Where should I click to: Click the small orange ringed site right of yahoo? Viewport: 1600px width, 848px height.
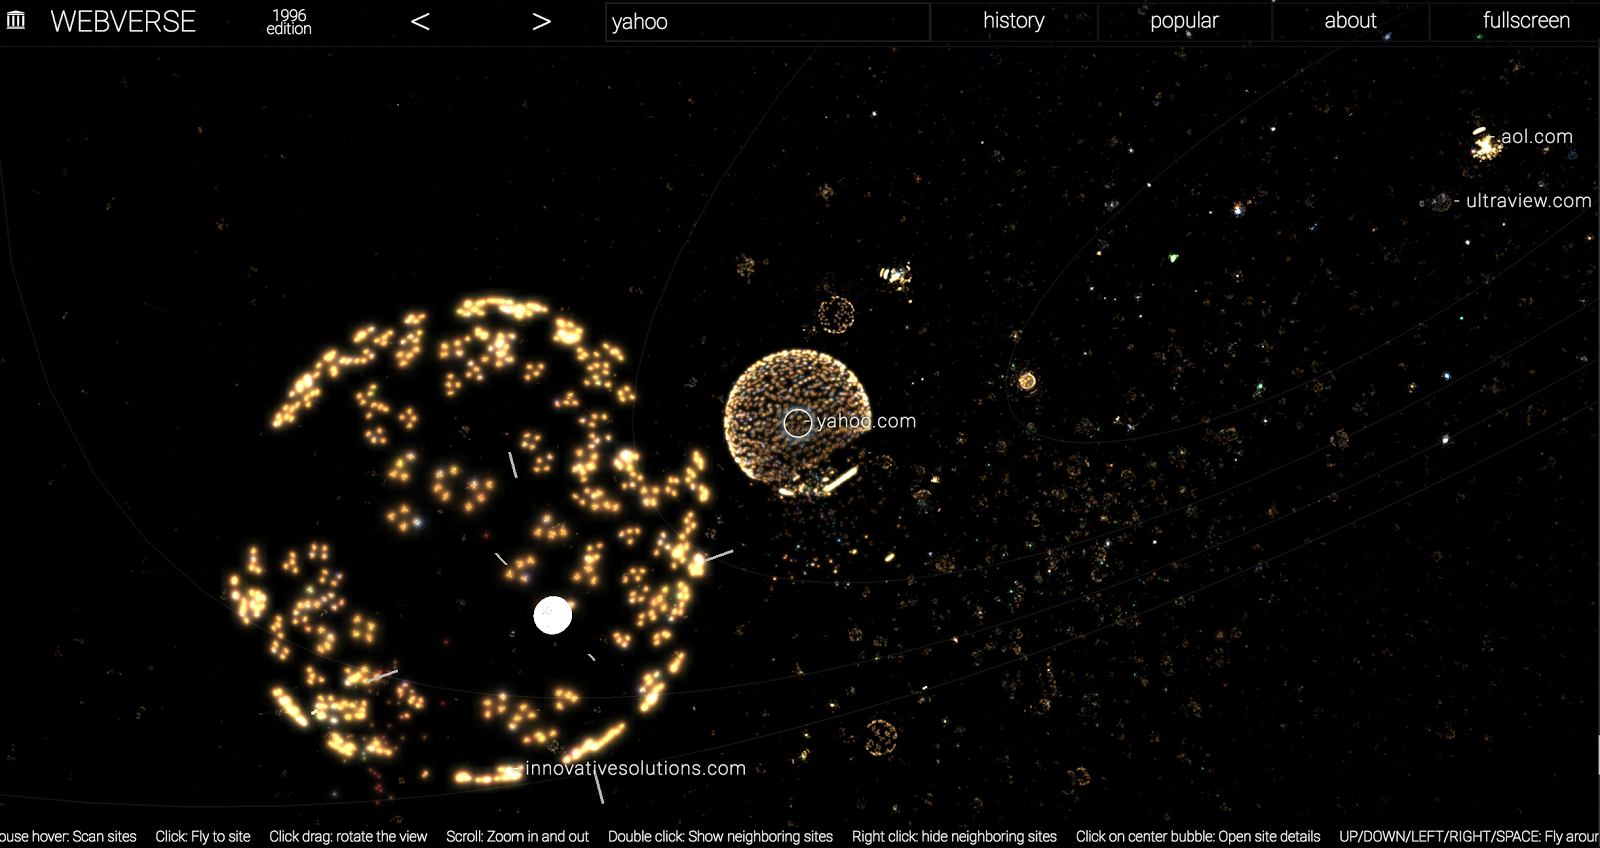pos(1026,381)
